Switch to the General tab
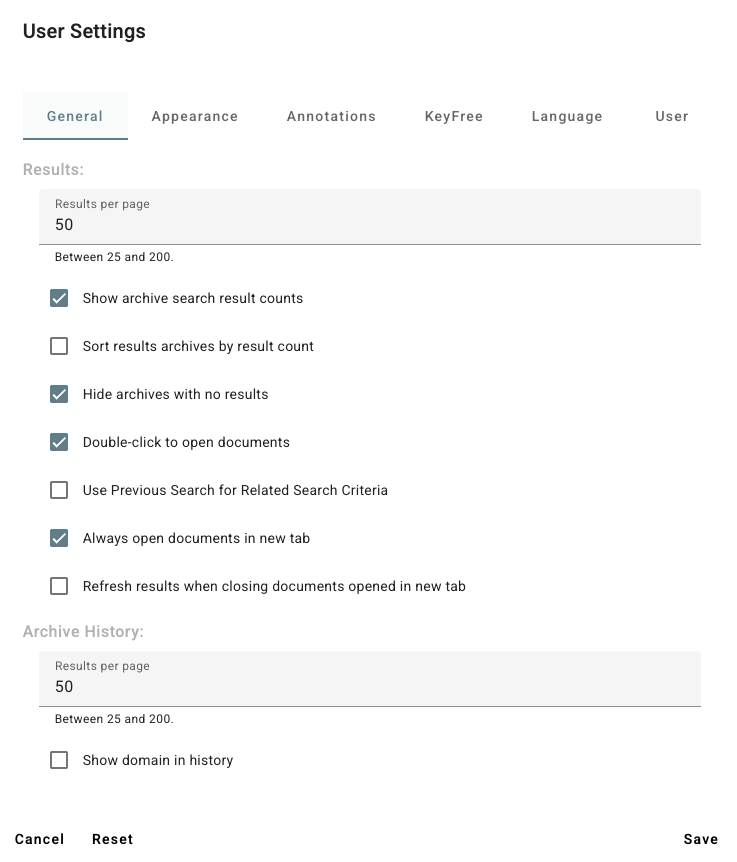 point(75,116)
